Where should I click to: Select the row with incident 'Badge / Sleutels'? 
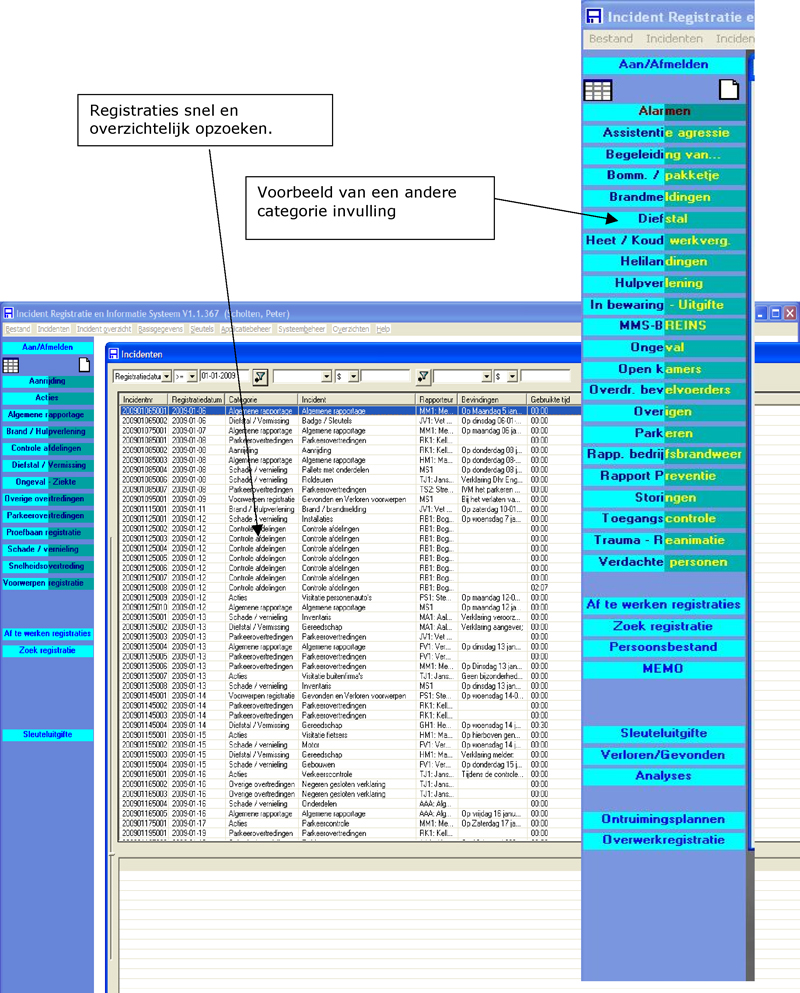pos(350,421)
